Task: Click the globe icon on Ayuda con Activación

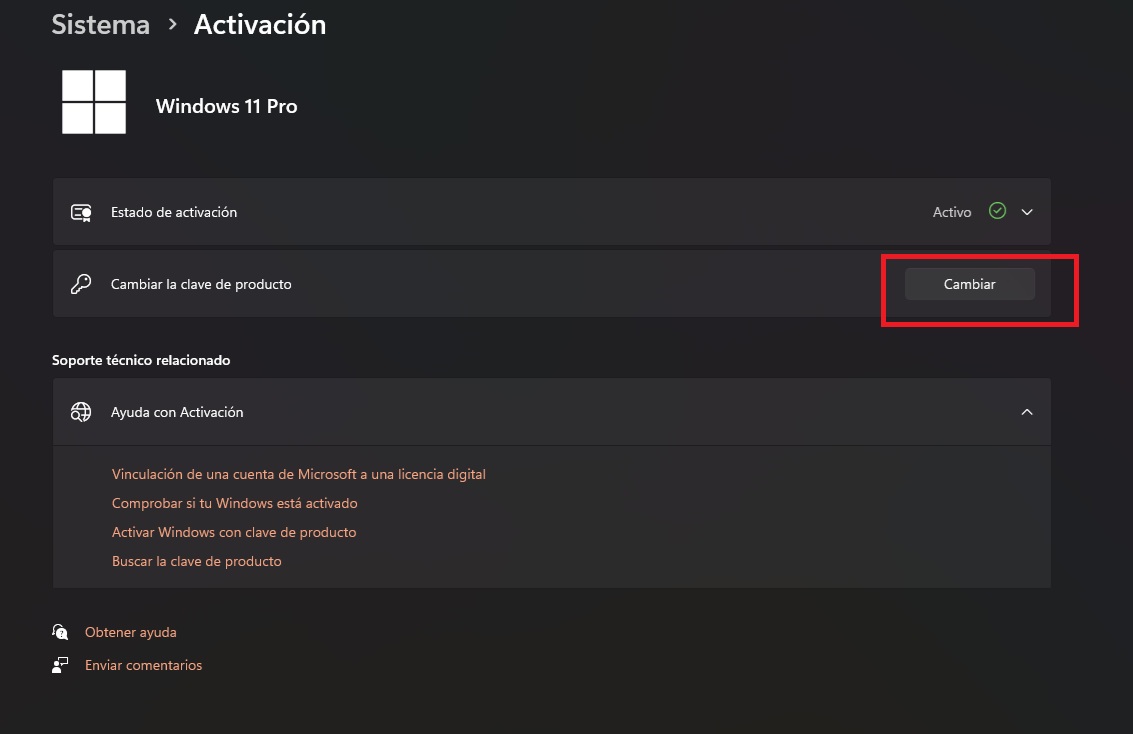Action: (80, 411)
